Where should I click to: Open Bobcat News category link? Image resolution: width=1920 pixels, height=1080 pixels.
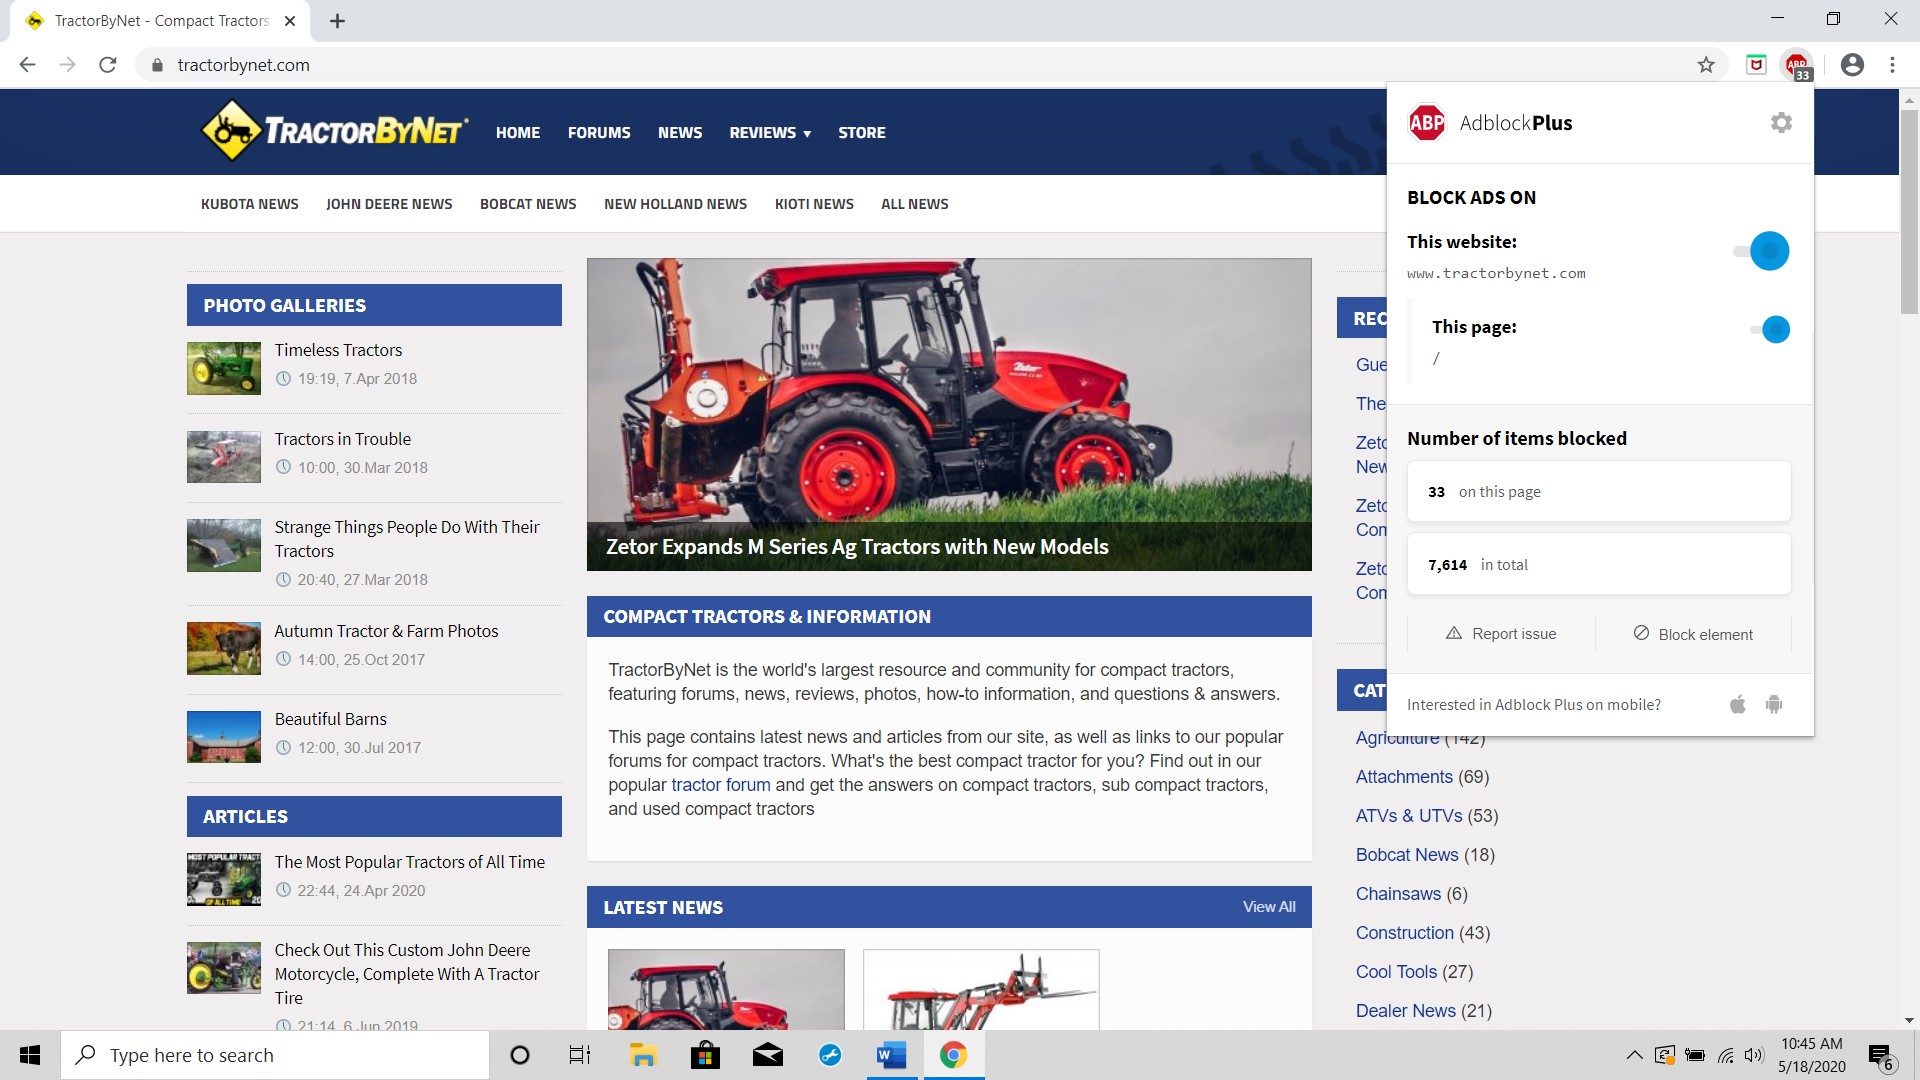pos(1407,855)
